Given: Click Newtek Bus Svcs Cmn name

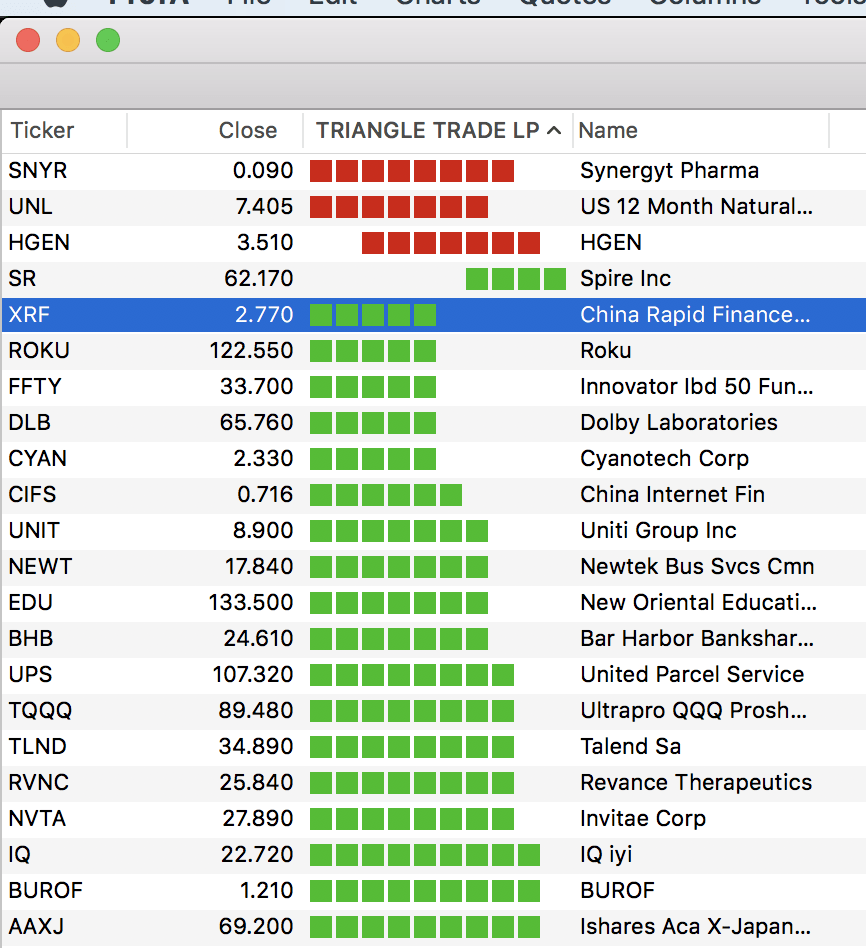Looking at the screenshot, I should (x=697, y=567).
